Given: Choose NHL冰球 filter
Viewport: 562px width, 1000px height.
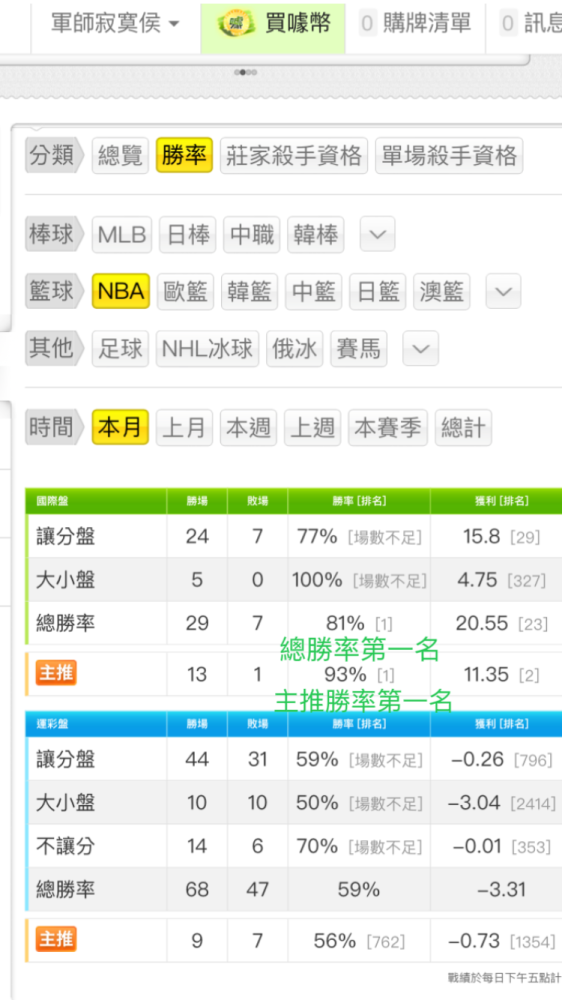Looking at the screenshot, I should (207, 349).
